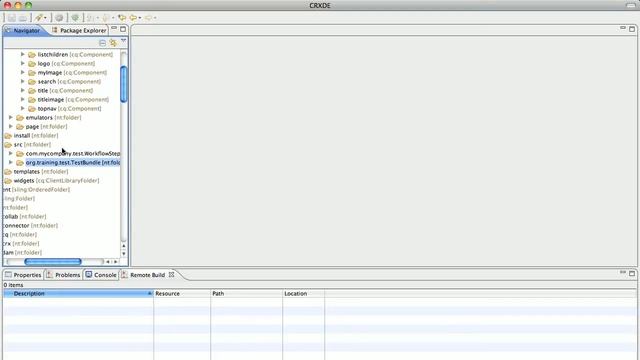
Task: Expand the titleimage component node
Action: pyautogui.click(x=23, y=99)
